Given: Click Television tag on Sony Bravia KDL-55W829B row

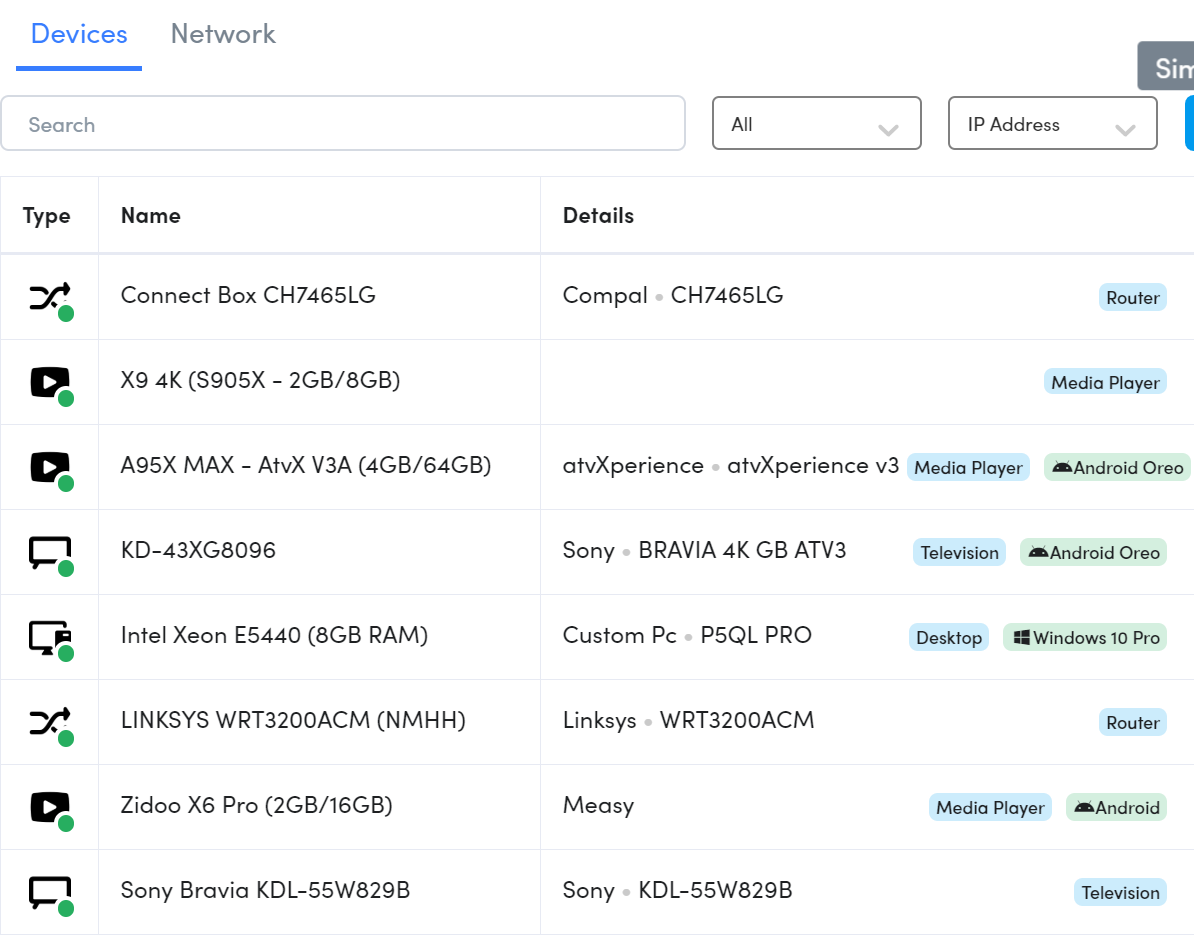Looking at the screenshot, I should (x=1120, y=893).
